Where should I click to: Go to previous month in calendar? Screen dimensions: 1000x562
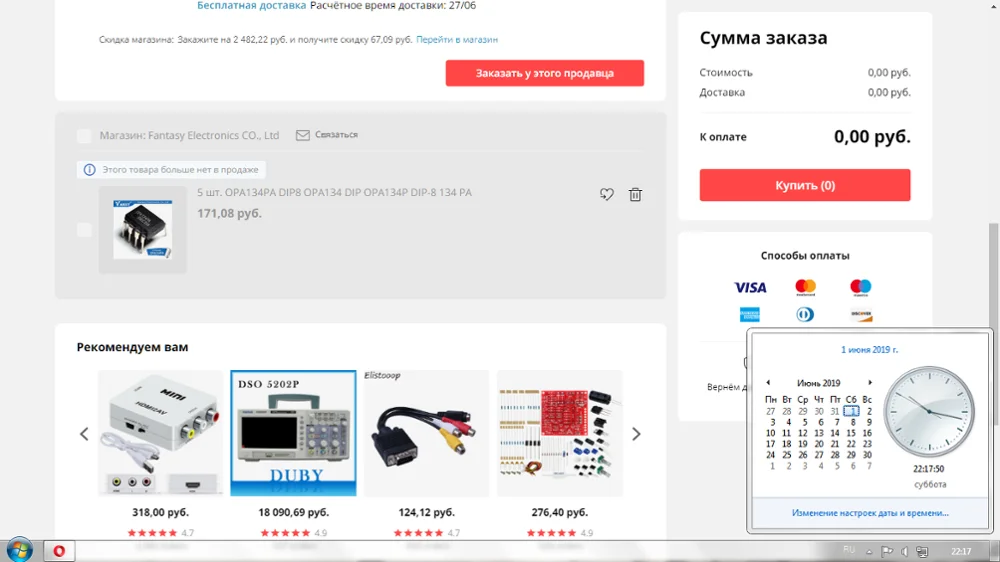768,383
